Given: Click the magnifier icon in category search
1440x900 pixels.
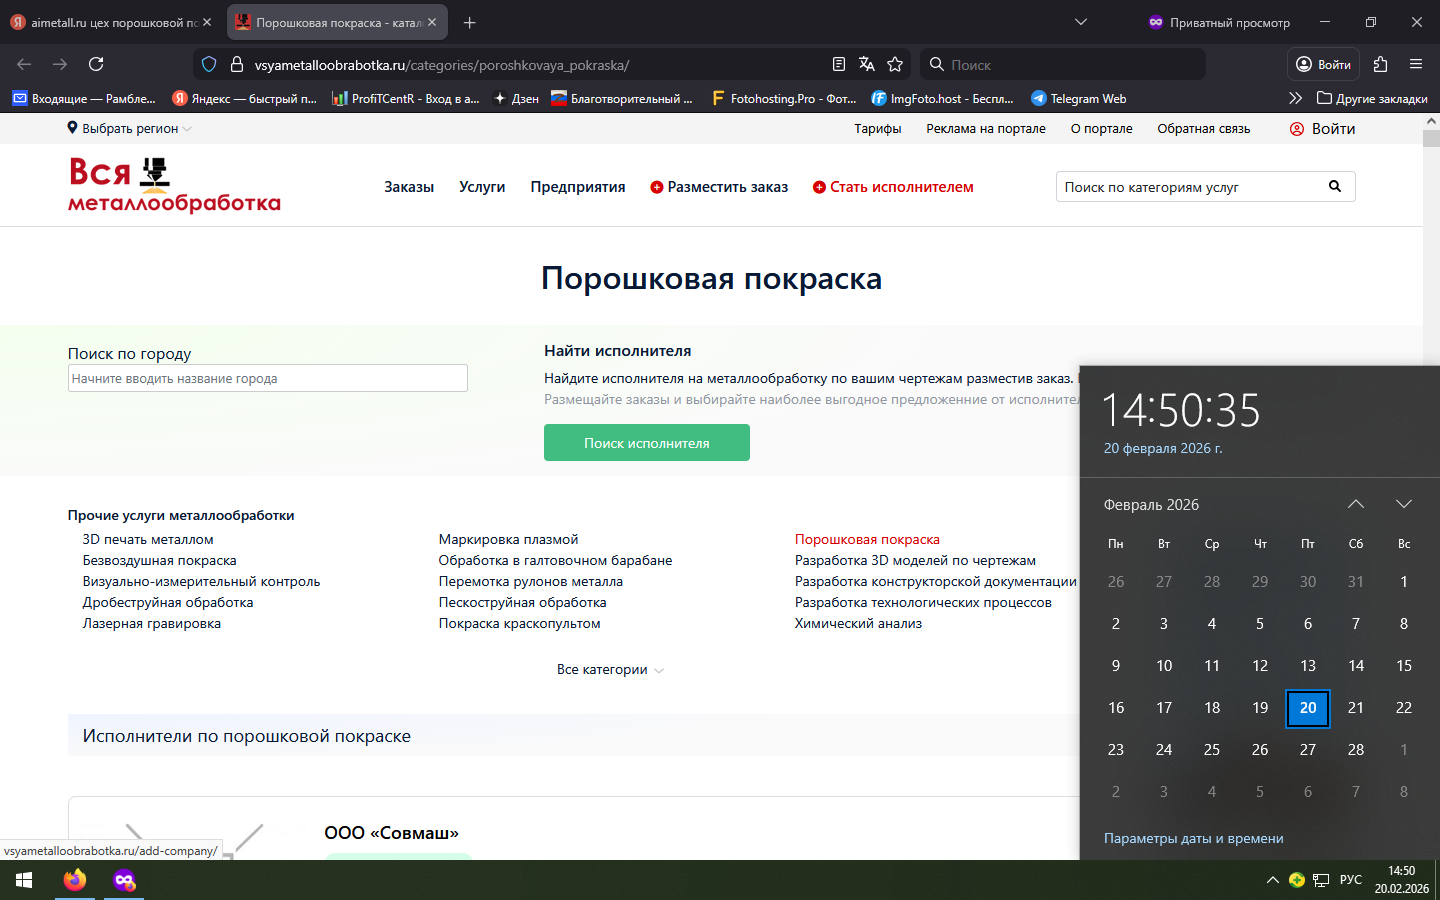Looking at the screenshot, I should click(1334, 187).
